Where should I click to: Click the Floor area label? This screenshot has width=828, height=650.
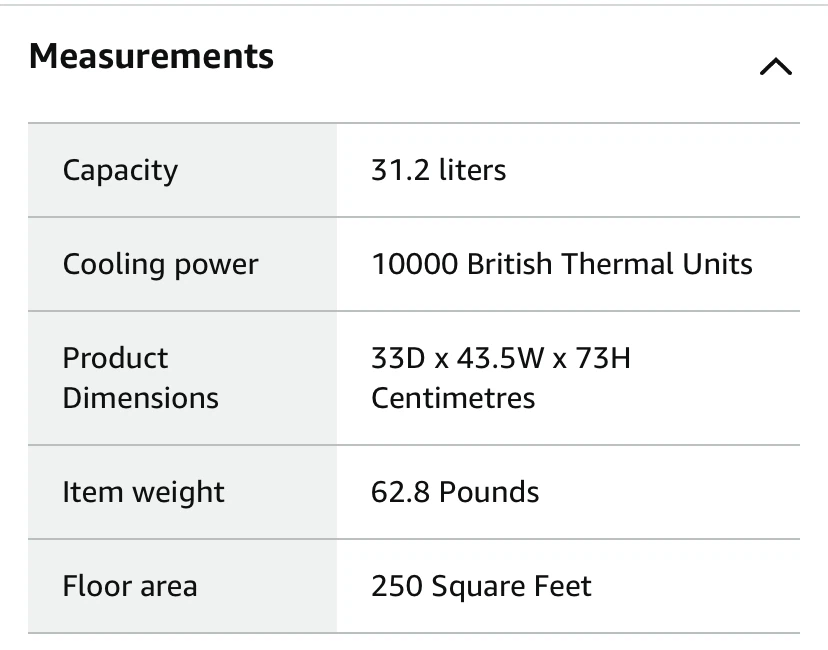point(130,586)
